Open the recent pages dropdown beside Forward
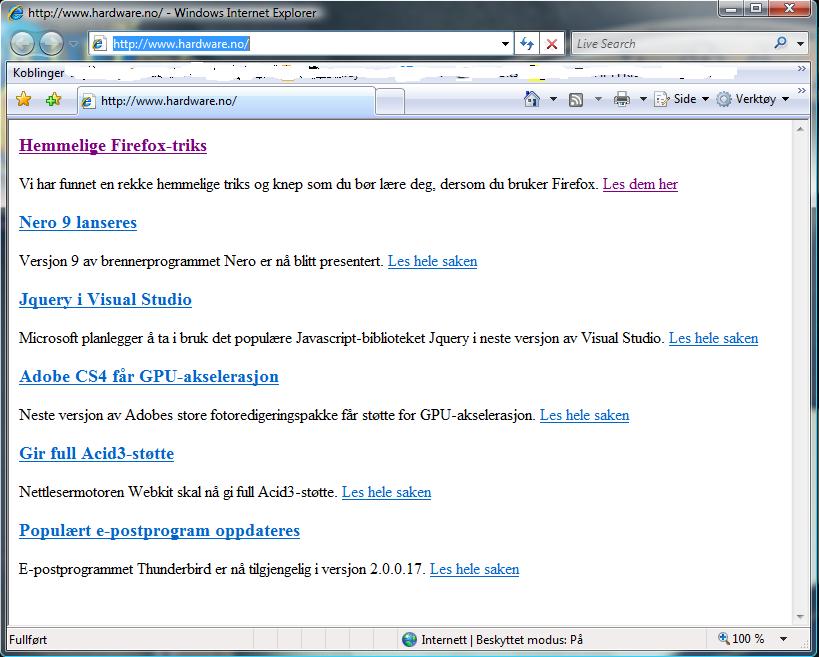Image resolution: width=819 pixels, height=657 pixels. 73,44
